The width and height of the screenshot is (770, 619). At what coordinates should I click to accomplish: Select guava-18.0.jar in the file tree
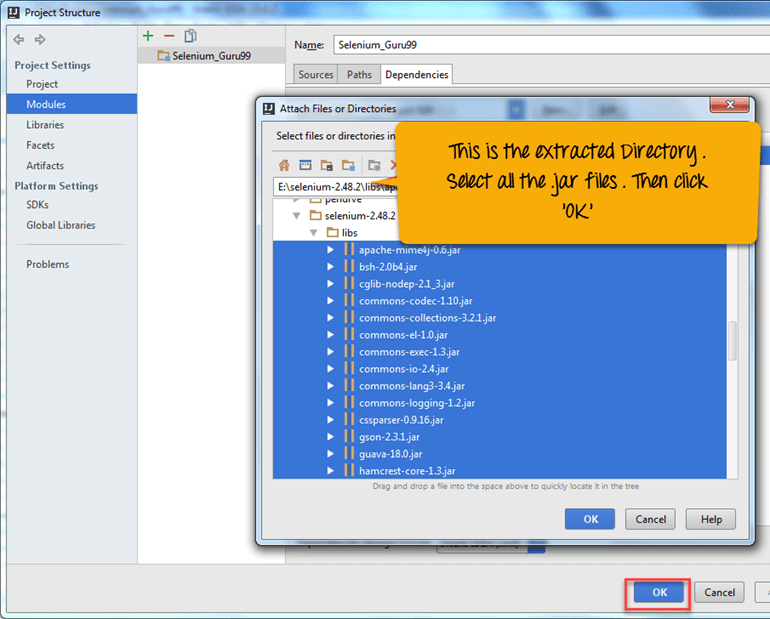coord(387,454)
